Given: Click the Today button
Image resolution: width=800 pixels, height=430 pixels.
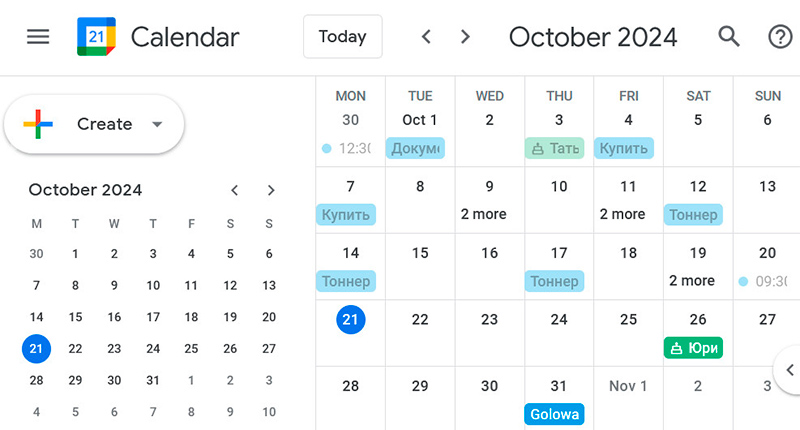Looking at the screenshot, I should [342, 37].
